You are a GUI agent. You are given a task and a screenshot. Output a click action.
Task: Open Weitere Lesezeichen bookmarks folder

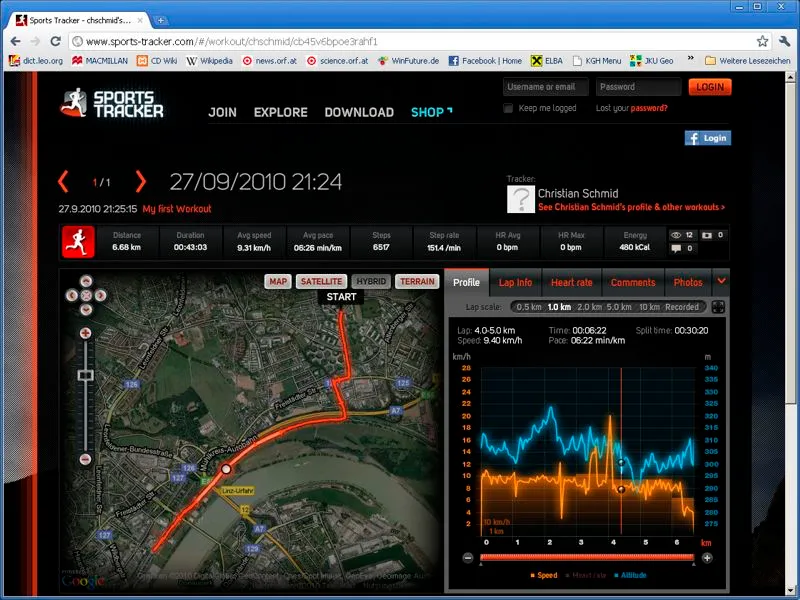pyautogui.click(x=747, y=61)
